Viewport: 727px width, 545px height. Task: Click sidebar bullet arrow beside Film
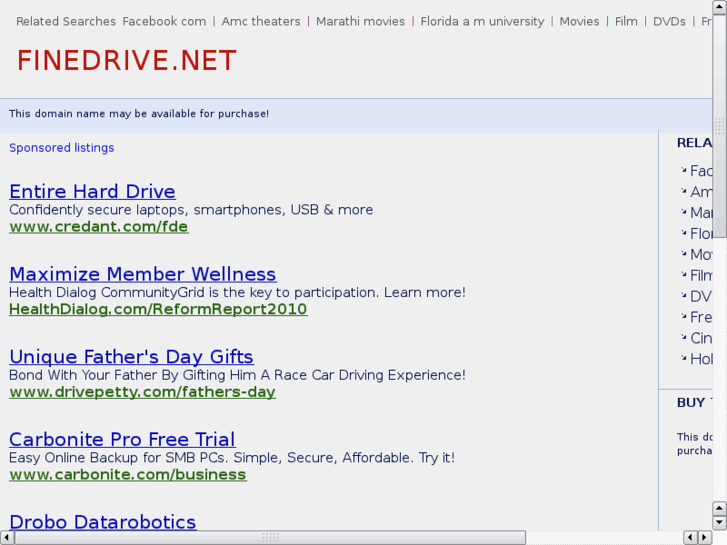683,275
